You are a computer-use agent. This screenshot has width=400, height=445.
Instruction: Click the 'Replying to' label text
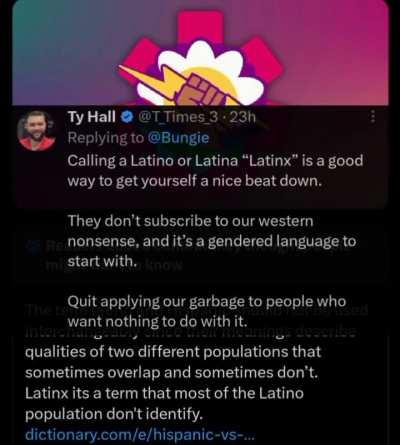106,138
